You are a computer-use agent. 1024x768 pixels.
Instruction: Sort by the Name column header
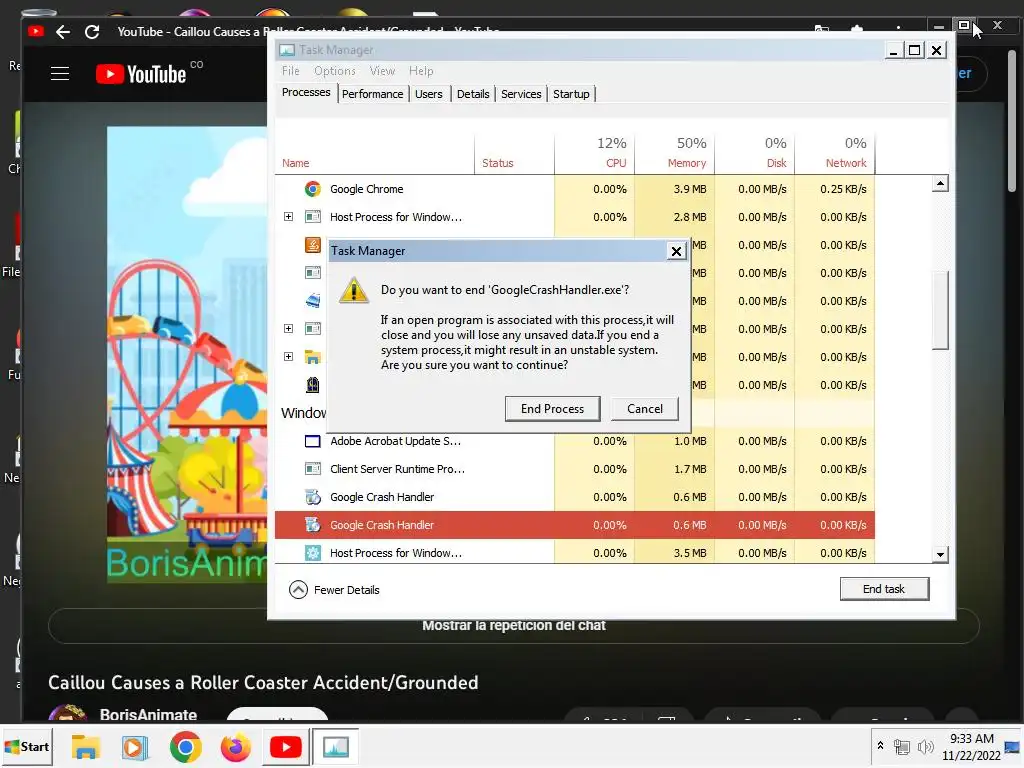pyautogui.click(x=374, y=154)
